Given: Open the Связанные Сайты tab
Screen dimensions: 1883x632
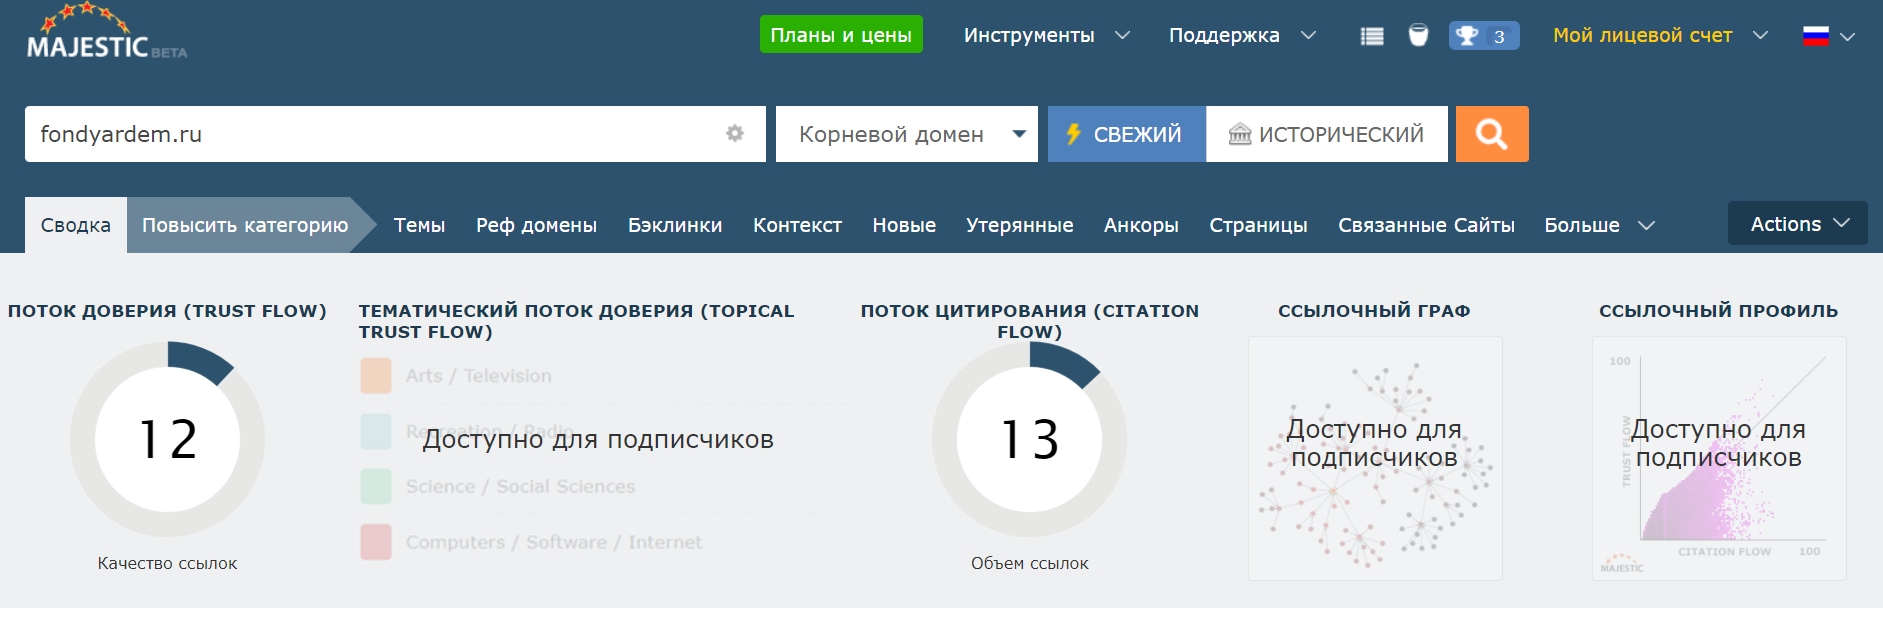Looking at the screenshot, I should (1426, 225).
